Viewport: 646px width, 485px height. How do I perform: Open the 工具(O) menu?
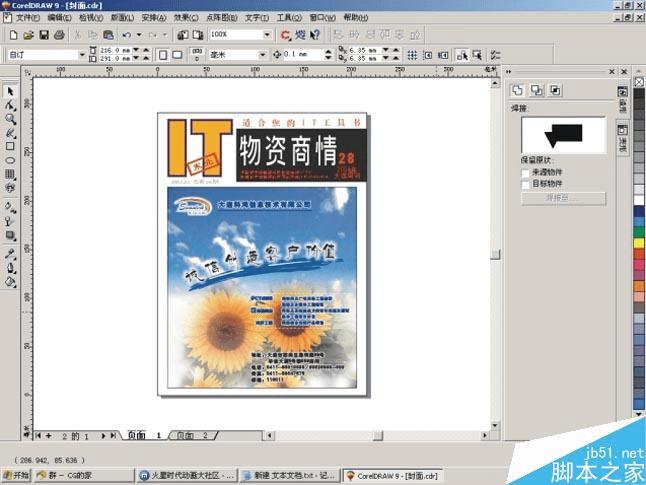point(289,18)
